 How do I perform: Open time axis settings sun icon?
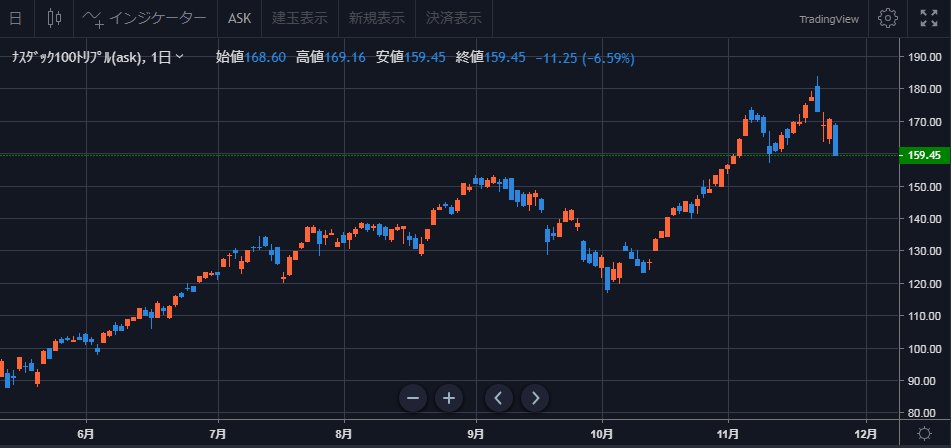(x=924, y=433)
